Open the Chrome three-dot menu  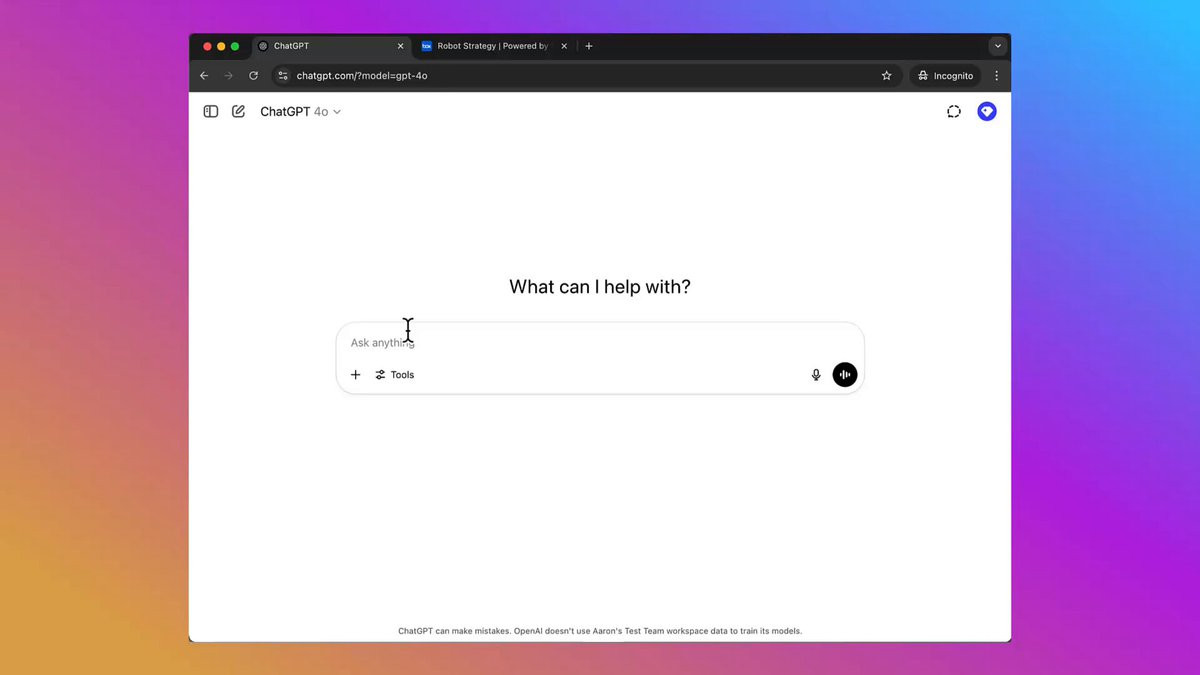996,76
